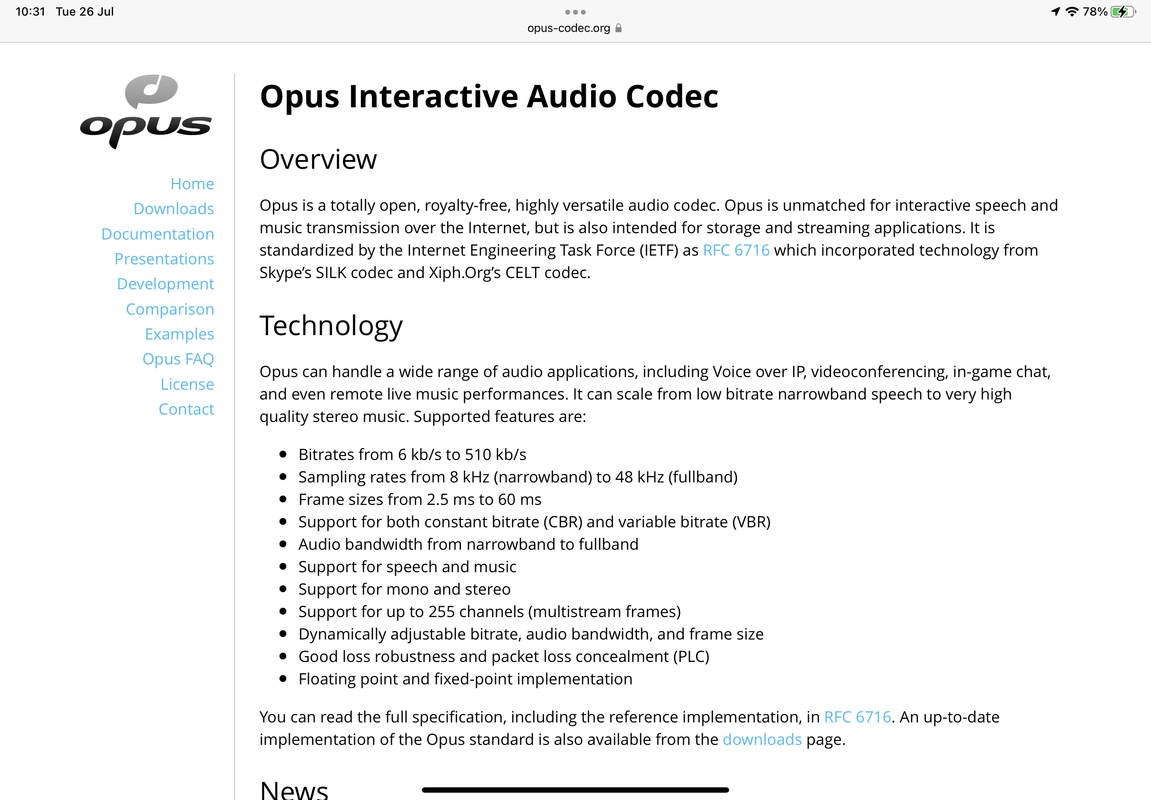Click 'Audio bandwidth from narrowband to fullband'
The height and width of the screenshot is (800, 1151).
tap(468, 544)
